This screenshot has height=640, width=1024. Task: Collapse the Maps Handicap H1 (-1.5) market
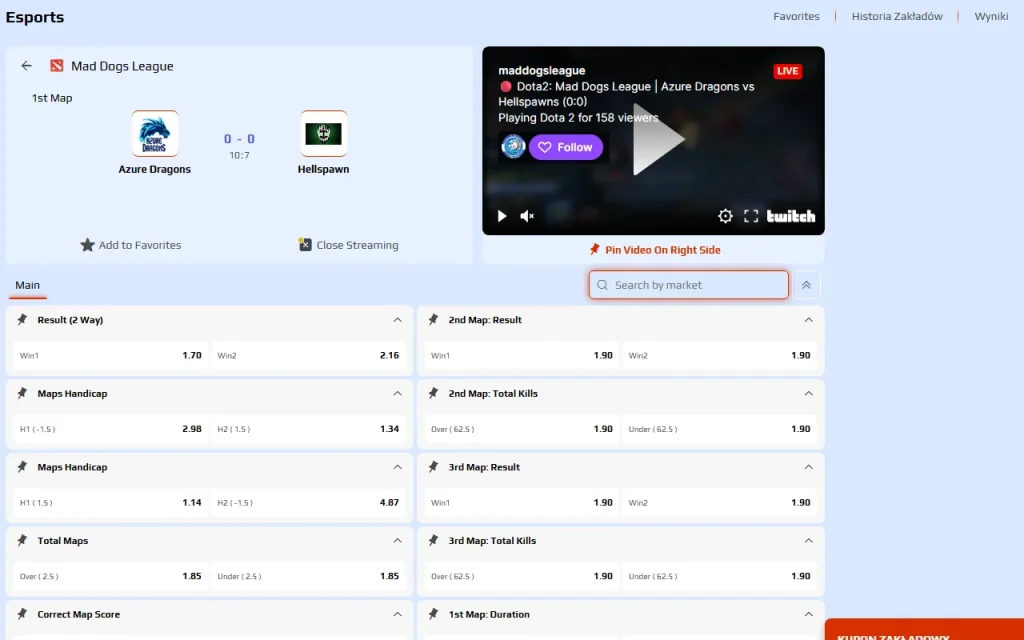pos(397,393)
